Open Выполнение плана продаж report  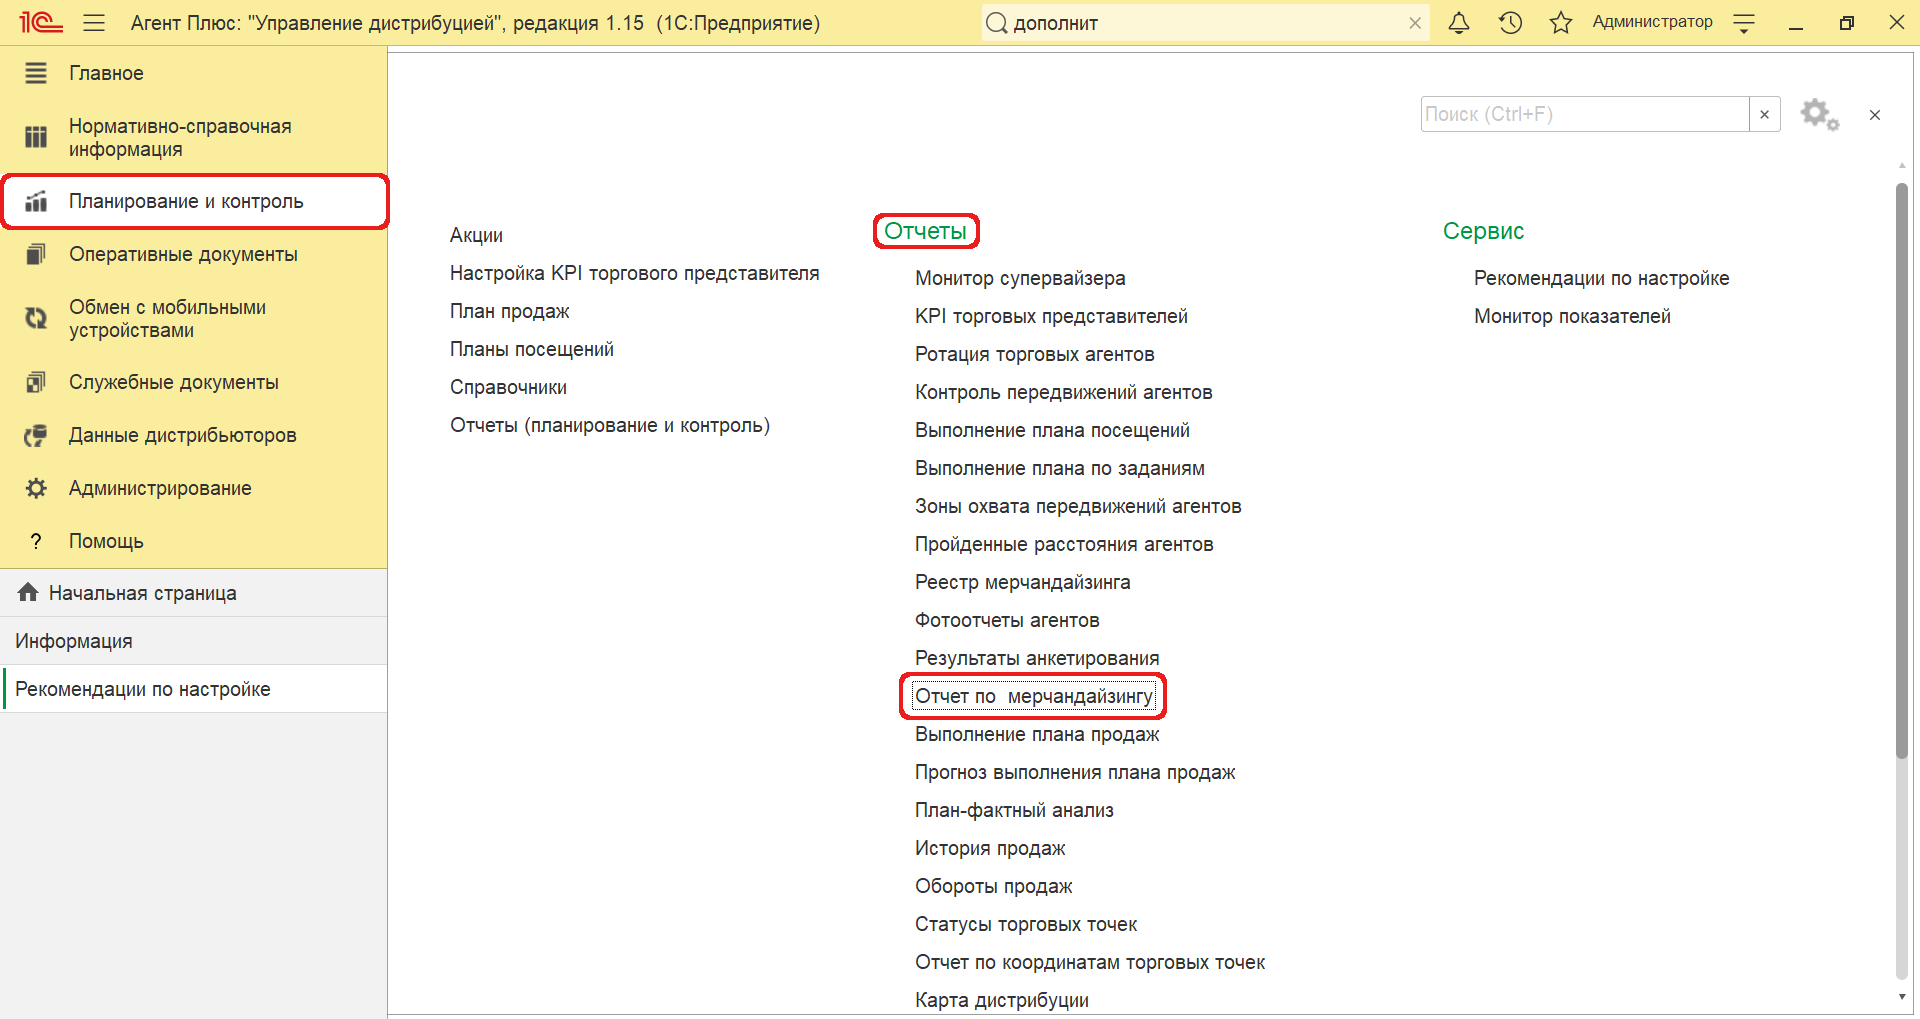click(1037, 734)
